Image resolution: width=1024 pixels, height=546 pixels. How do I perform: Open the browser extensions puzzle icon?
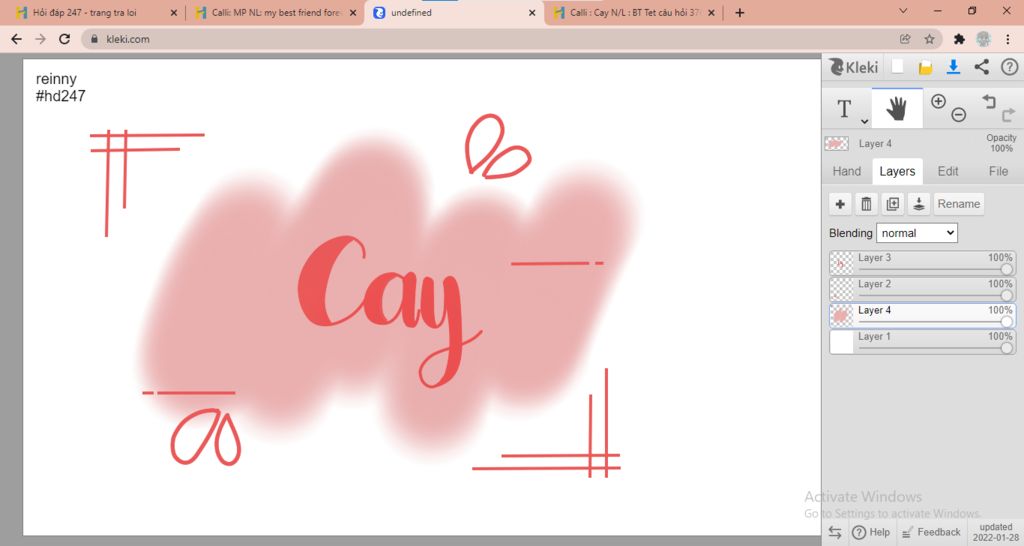tap(959, 39)
